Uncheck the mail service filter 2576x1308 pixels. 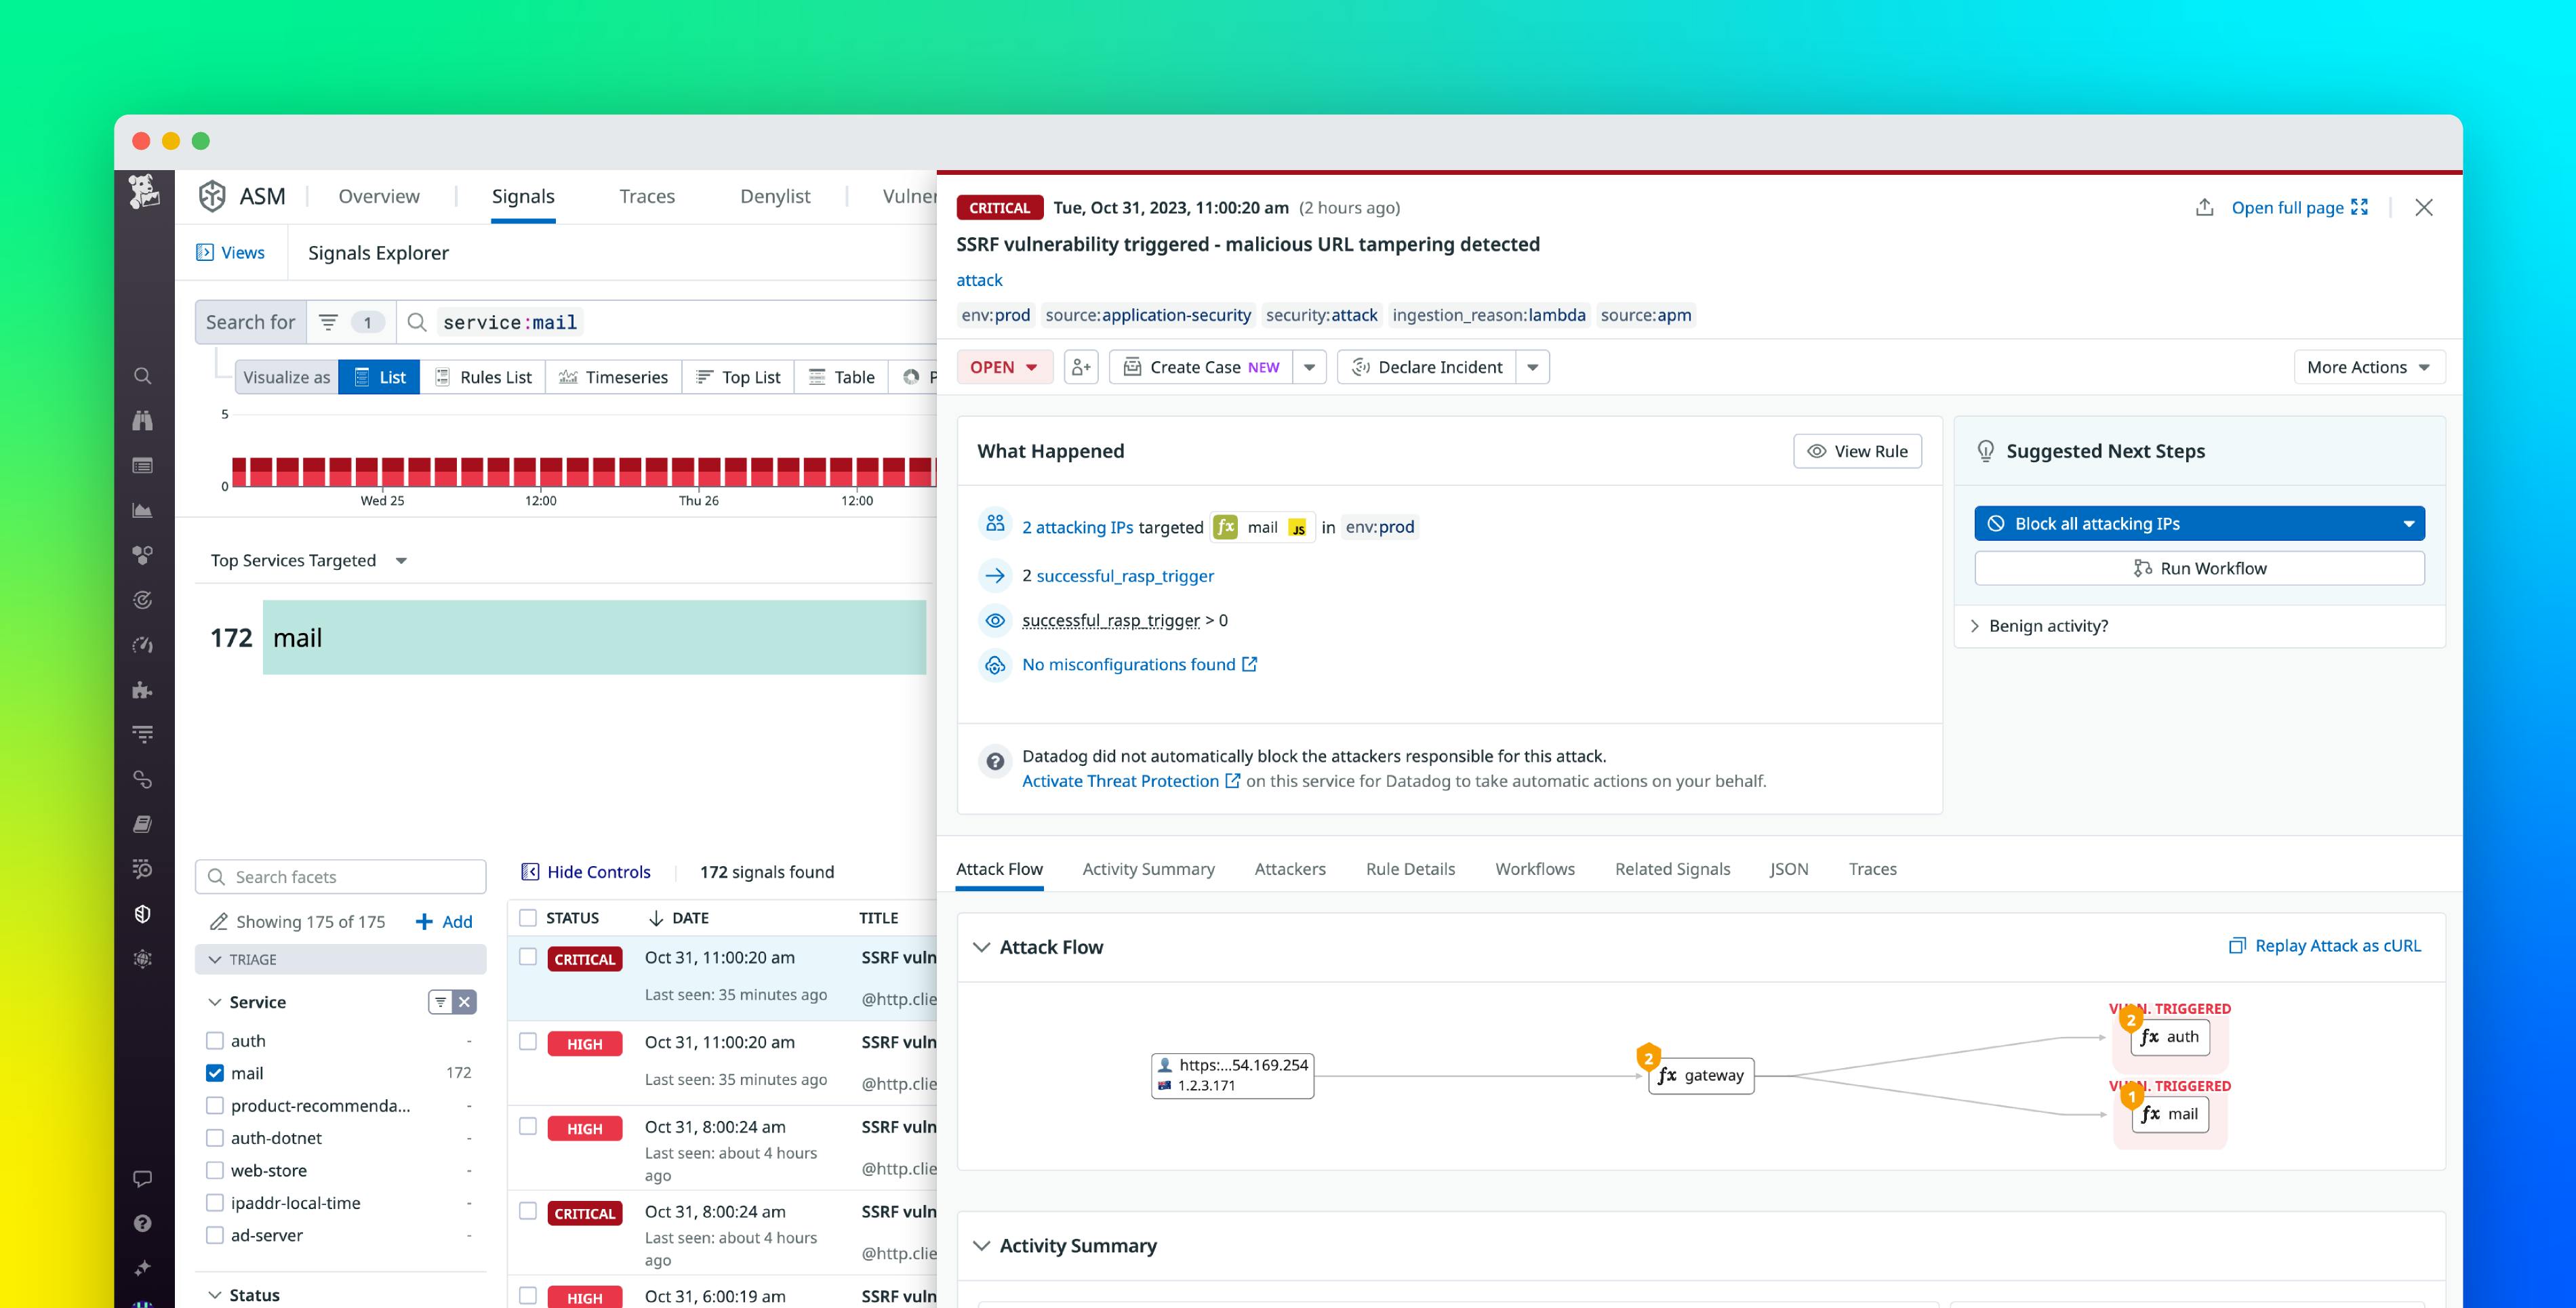[x=214, y=1072]
